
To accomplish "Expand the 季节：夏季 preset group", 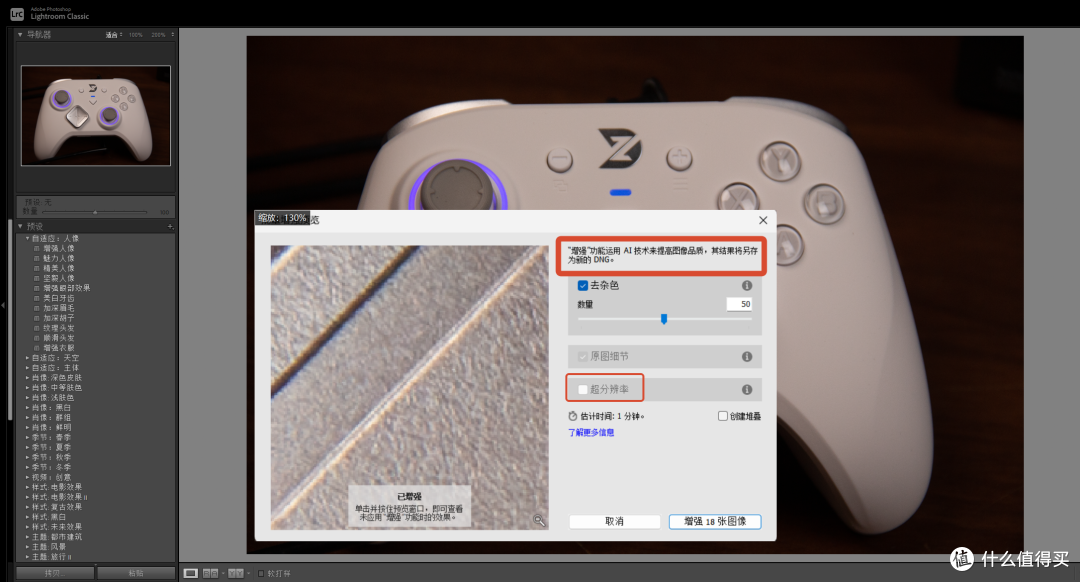I will (28, 448).
